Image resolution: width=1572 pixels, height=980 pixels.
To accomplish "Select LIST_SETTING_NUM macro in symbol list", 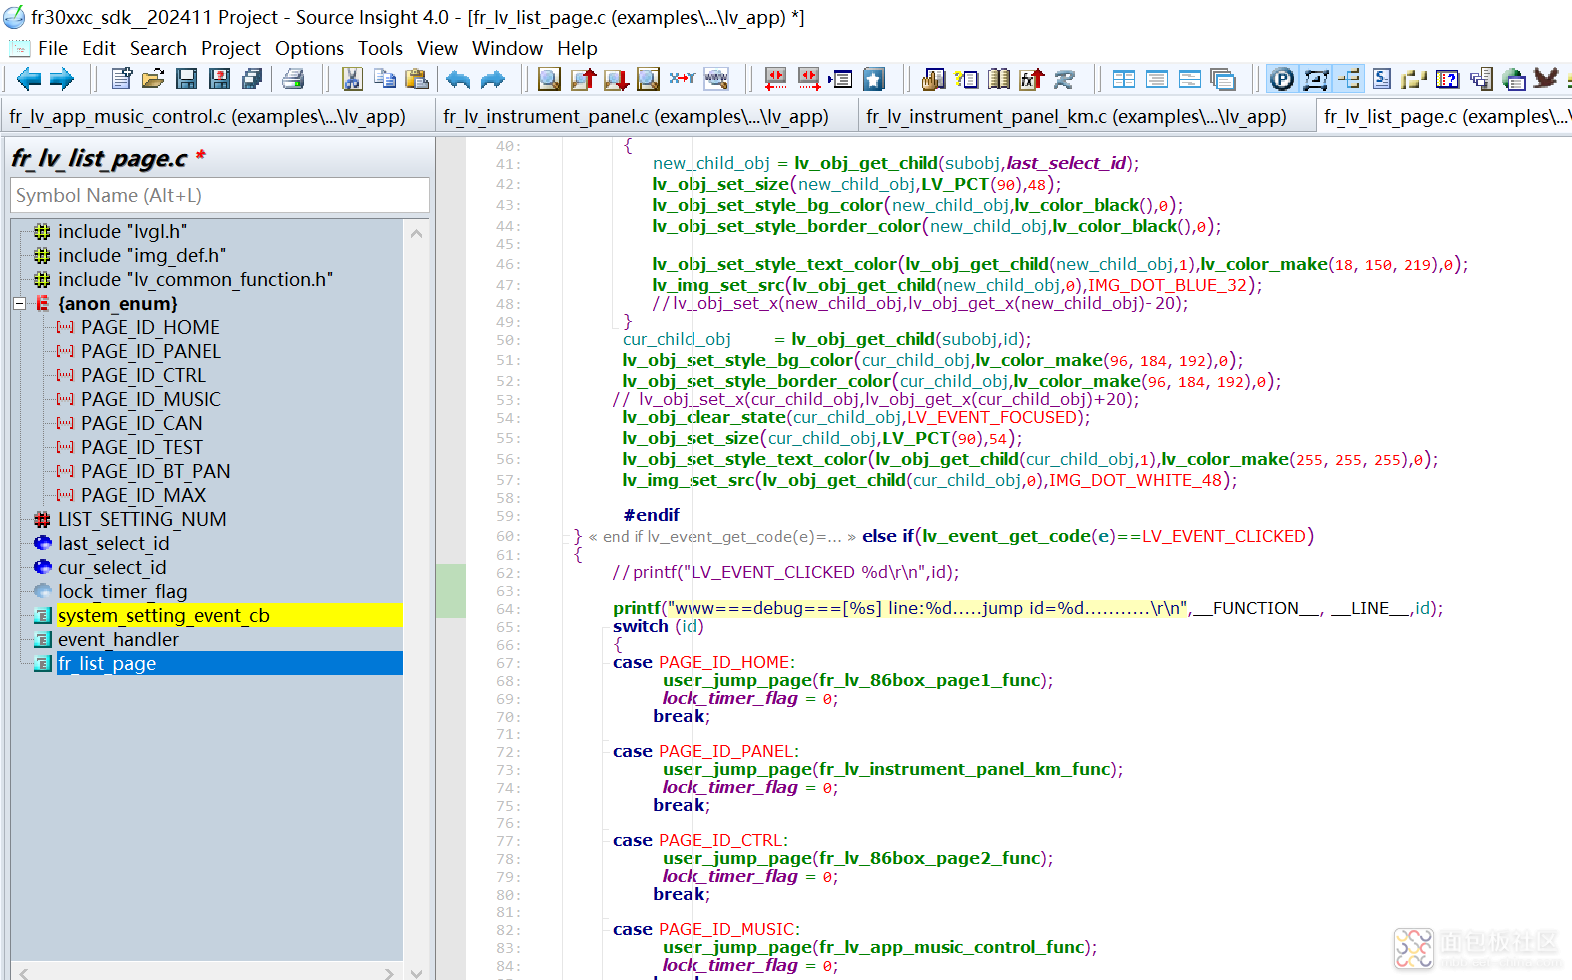I will click(x=142, y=520).
